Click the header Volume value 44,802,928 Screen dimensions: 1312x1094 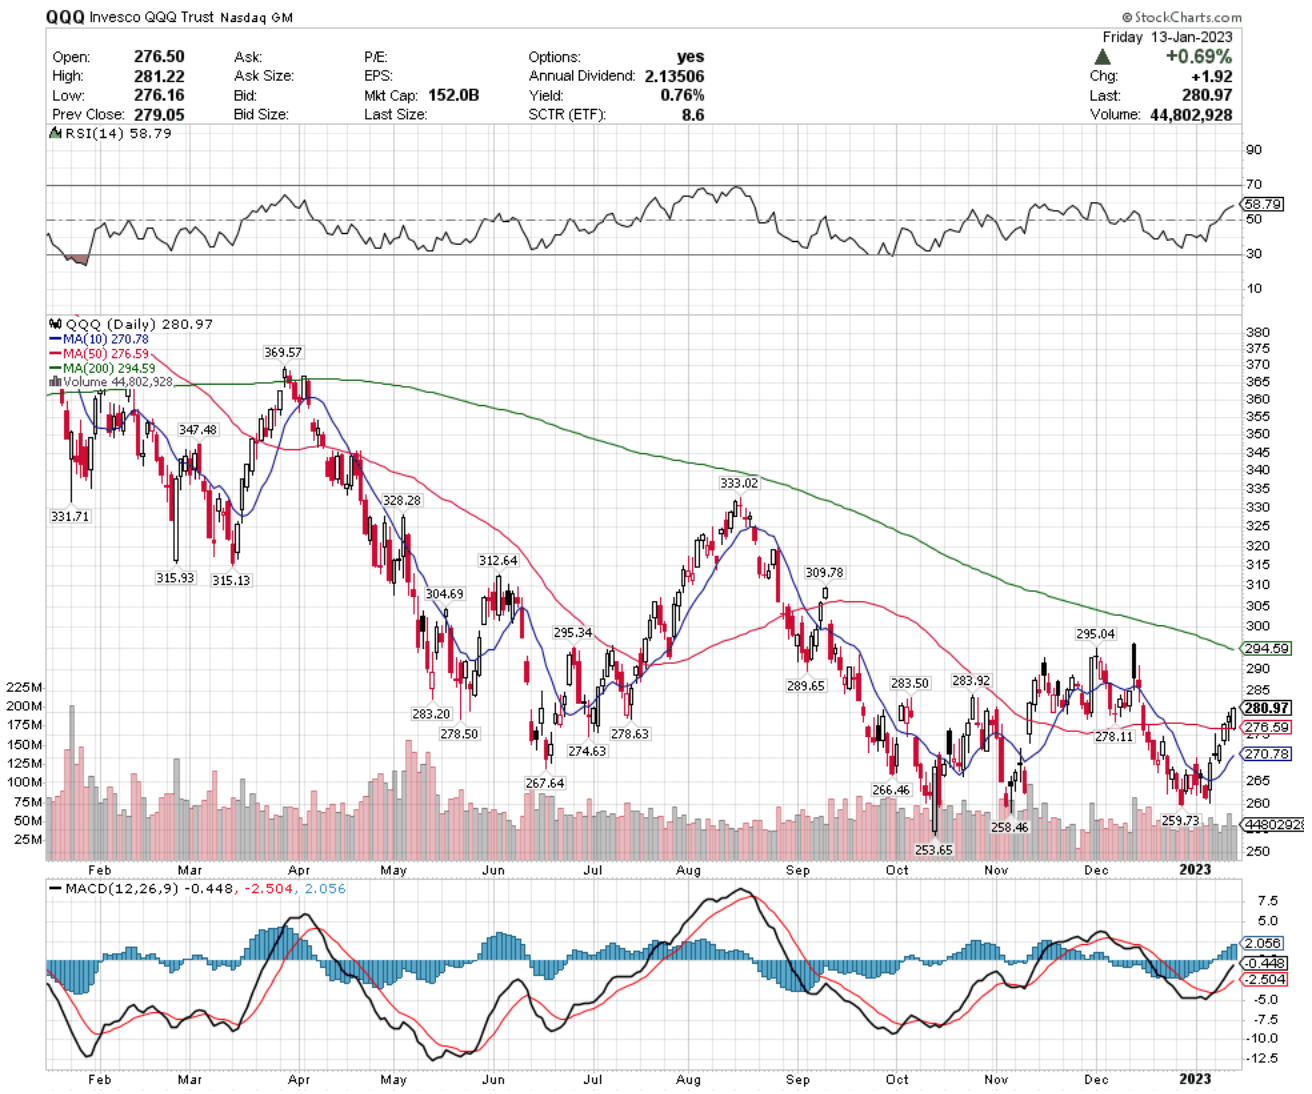(1189, 114)
